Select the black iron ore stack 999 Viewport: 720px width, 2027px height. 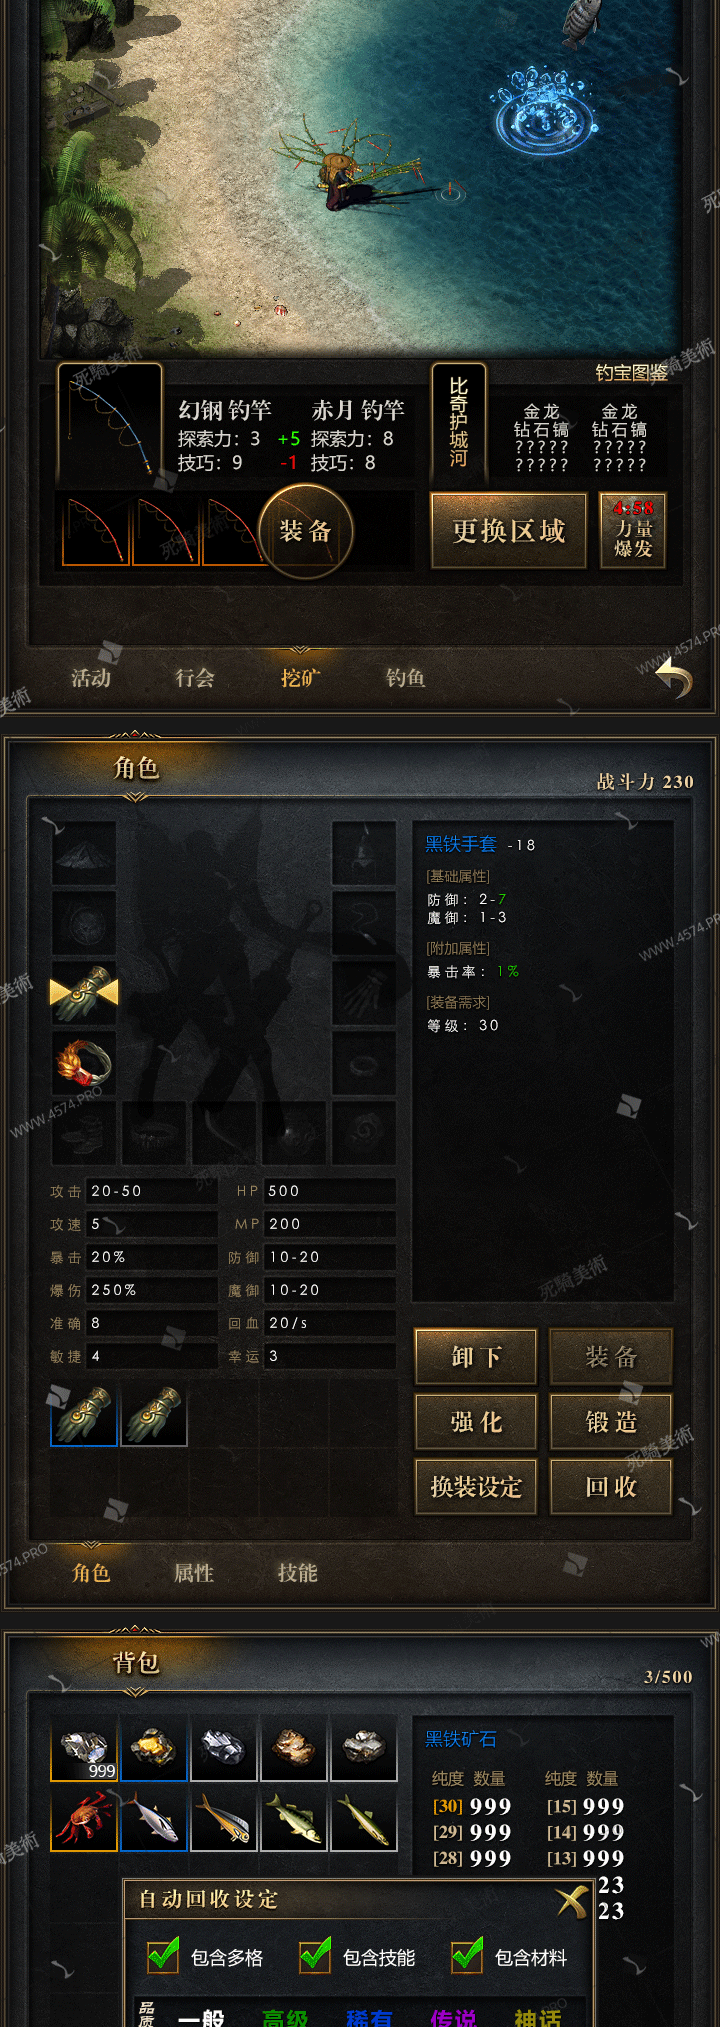84,1748
